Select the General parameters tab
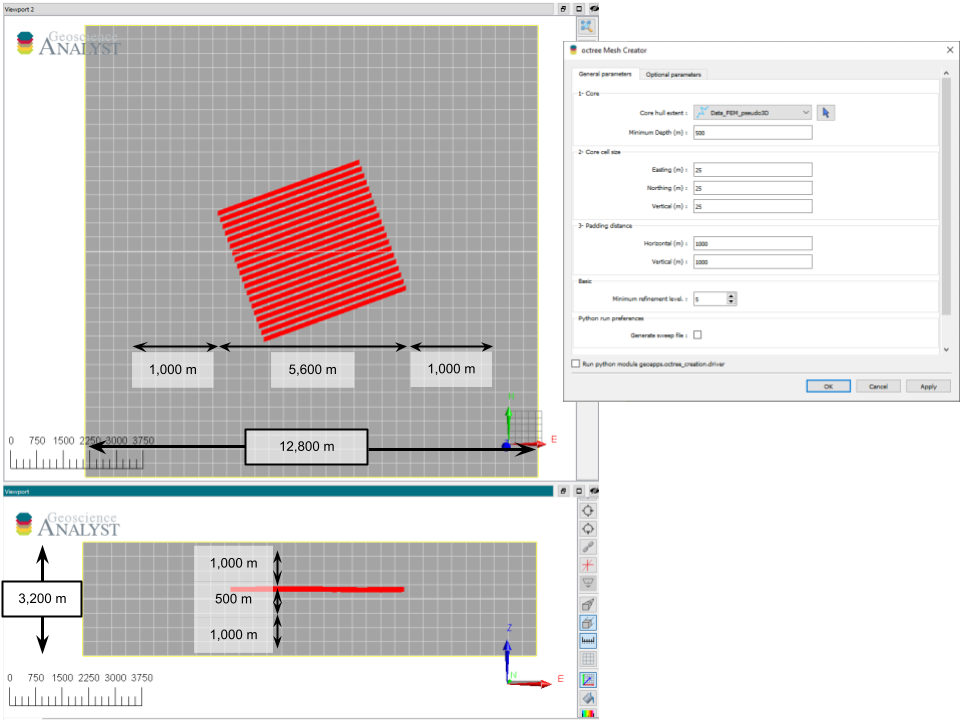The image size is (960, 720). point(607,74)
